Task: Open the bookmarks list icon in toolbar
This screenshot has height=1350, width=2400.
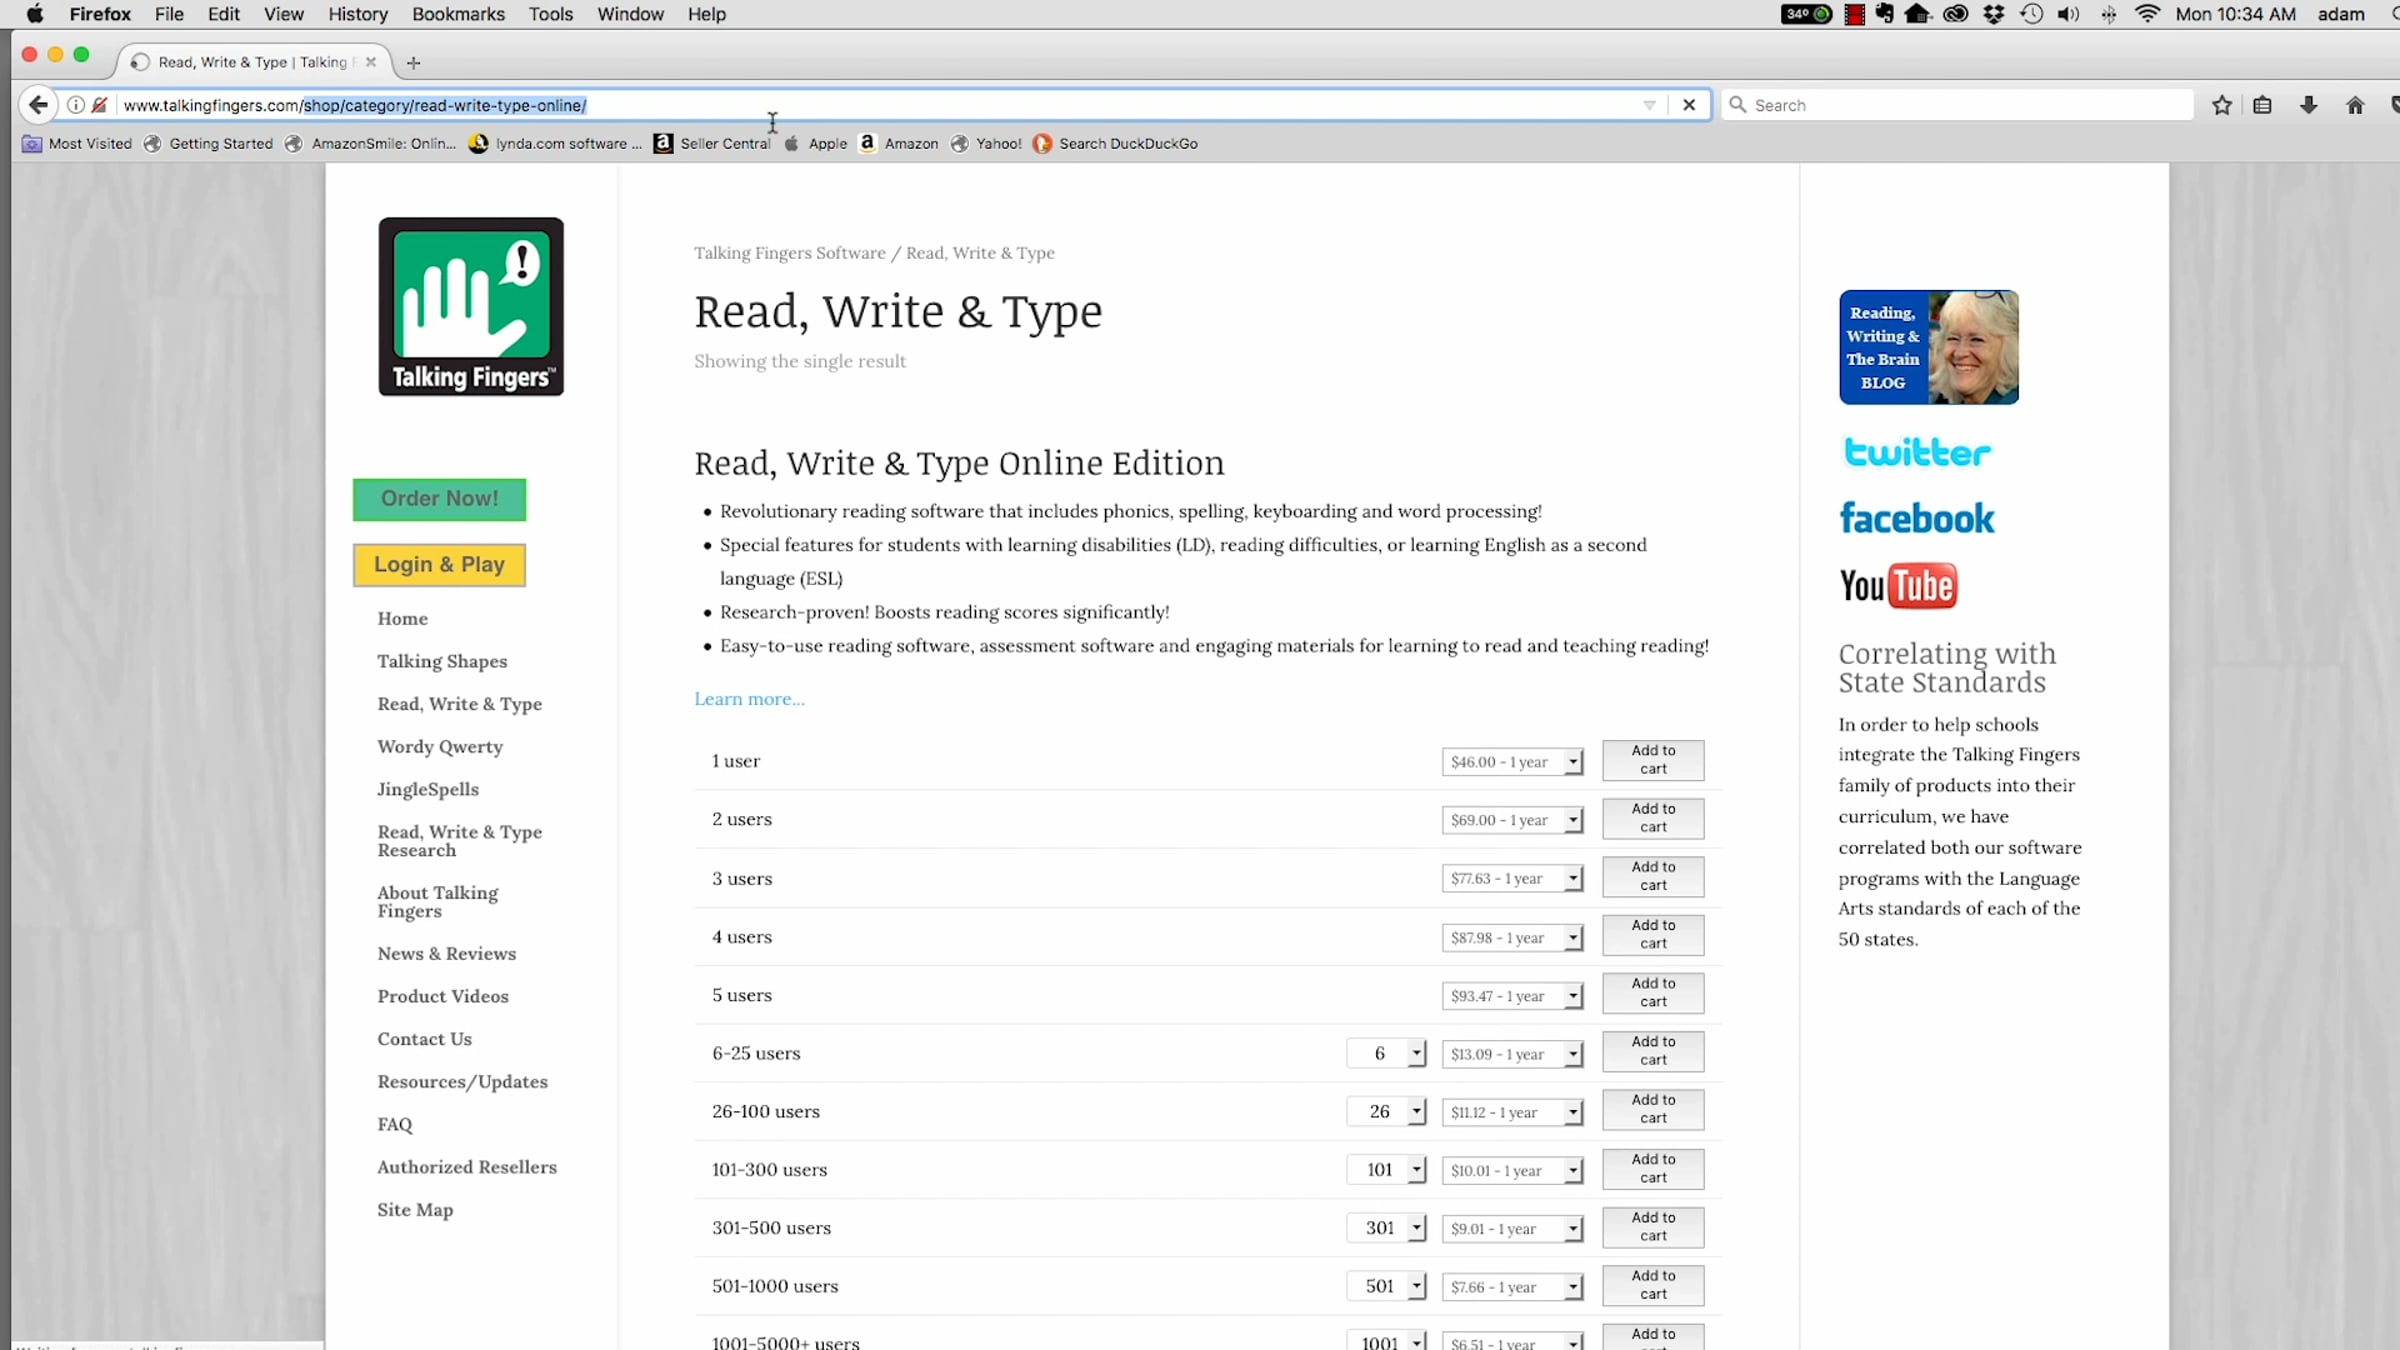Action: click(x=2263, y=105)
